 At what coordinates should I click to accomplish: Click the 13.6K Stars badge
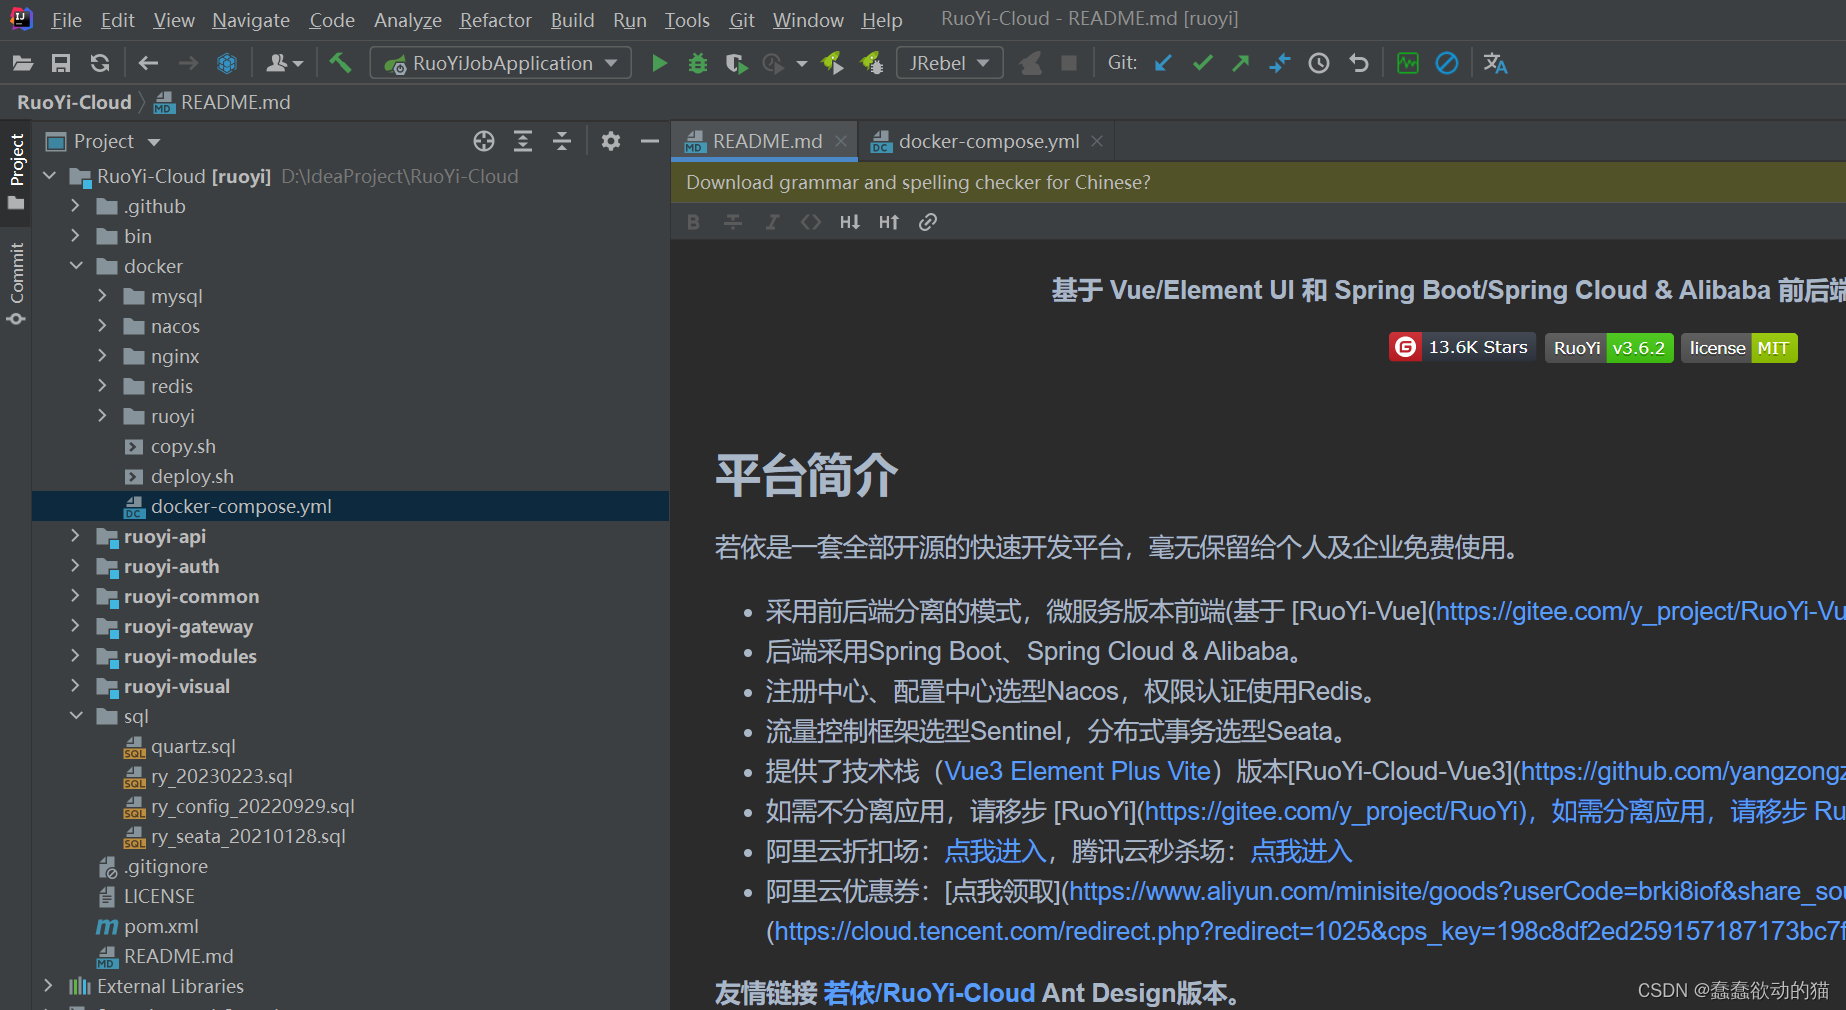coord(1462,347)
